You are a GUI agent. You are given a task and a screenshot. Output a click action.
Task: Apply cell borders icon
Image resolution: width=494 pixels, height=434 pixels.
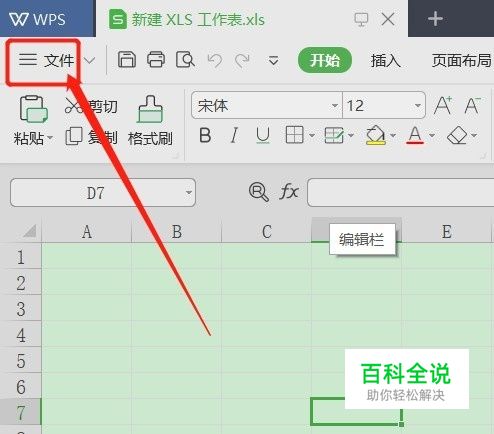click(x=295, y=135)
